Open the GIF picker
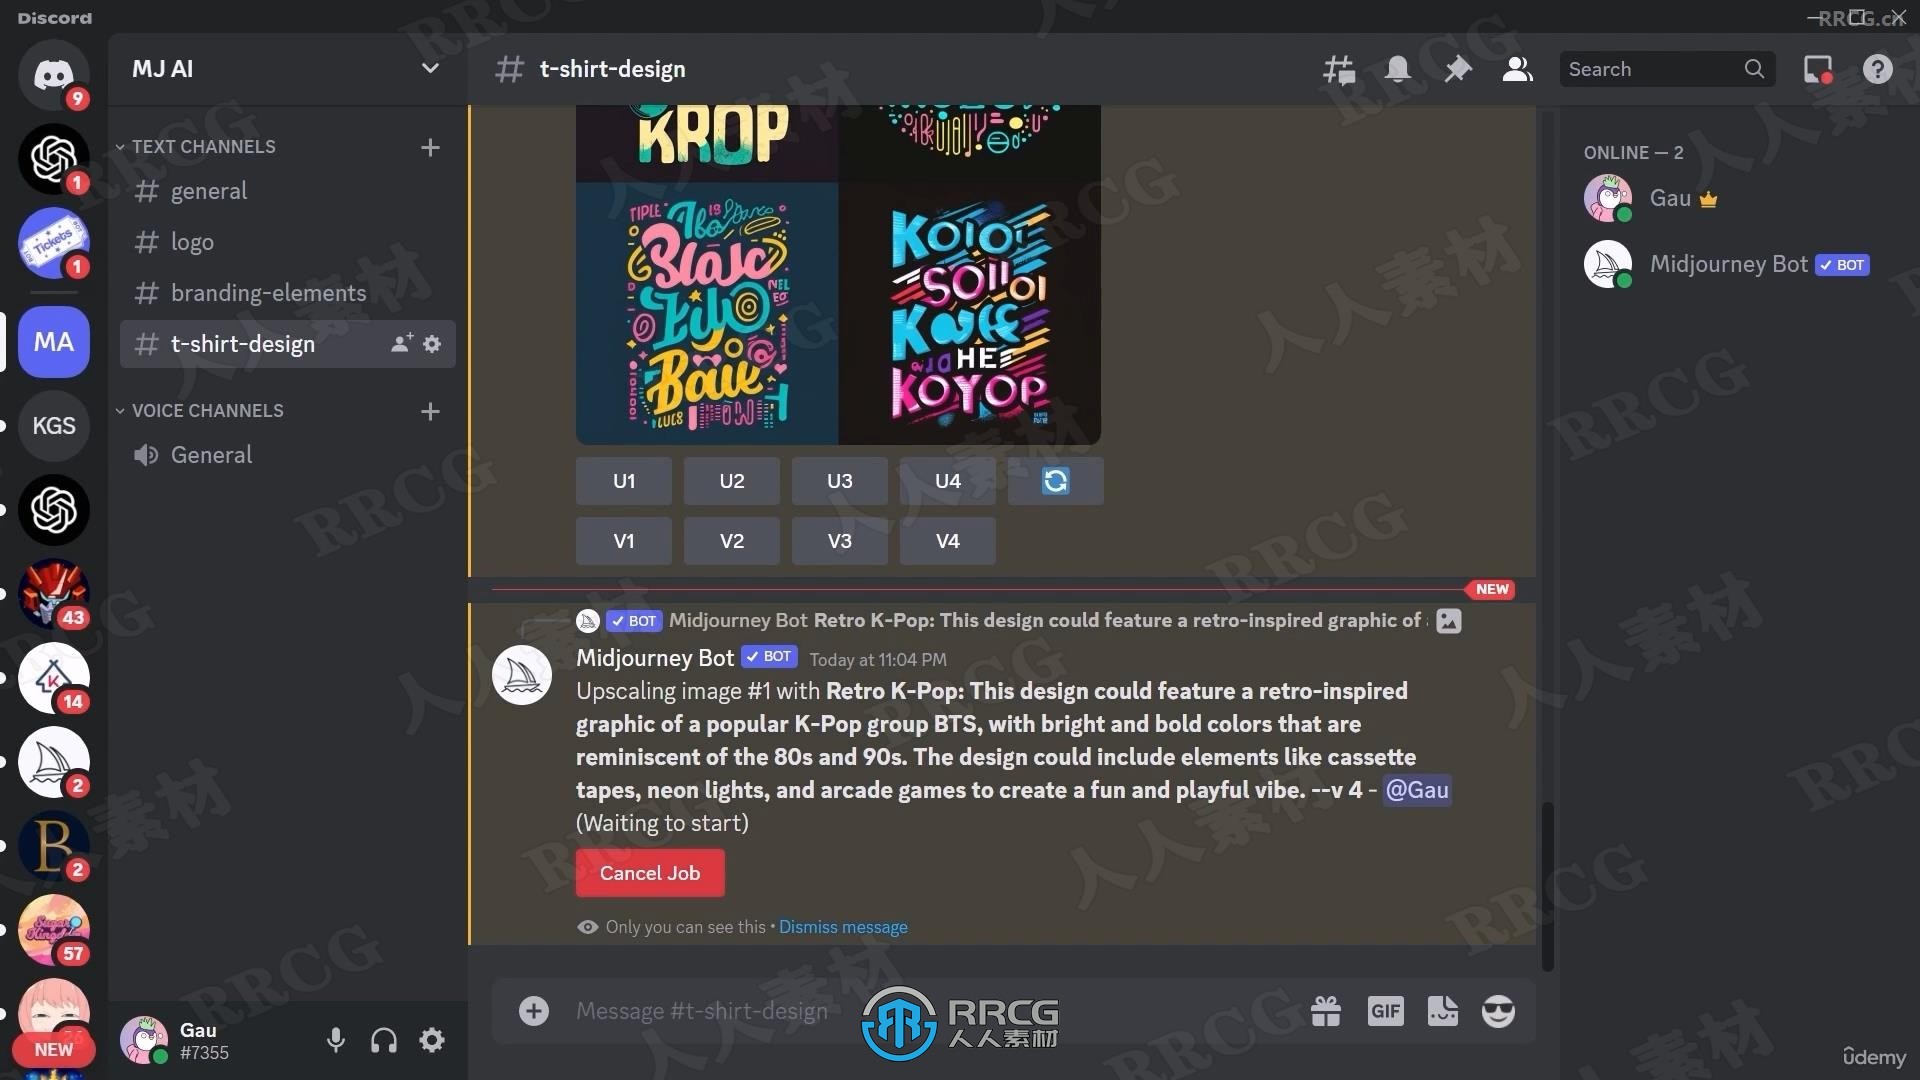The image size is (1920, 1080). tap(1385, 1011)
